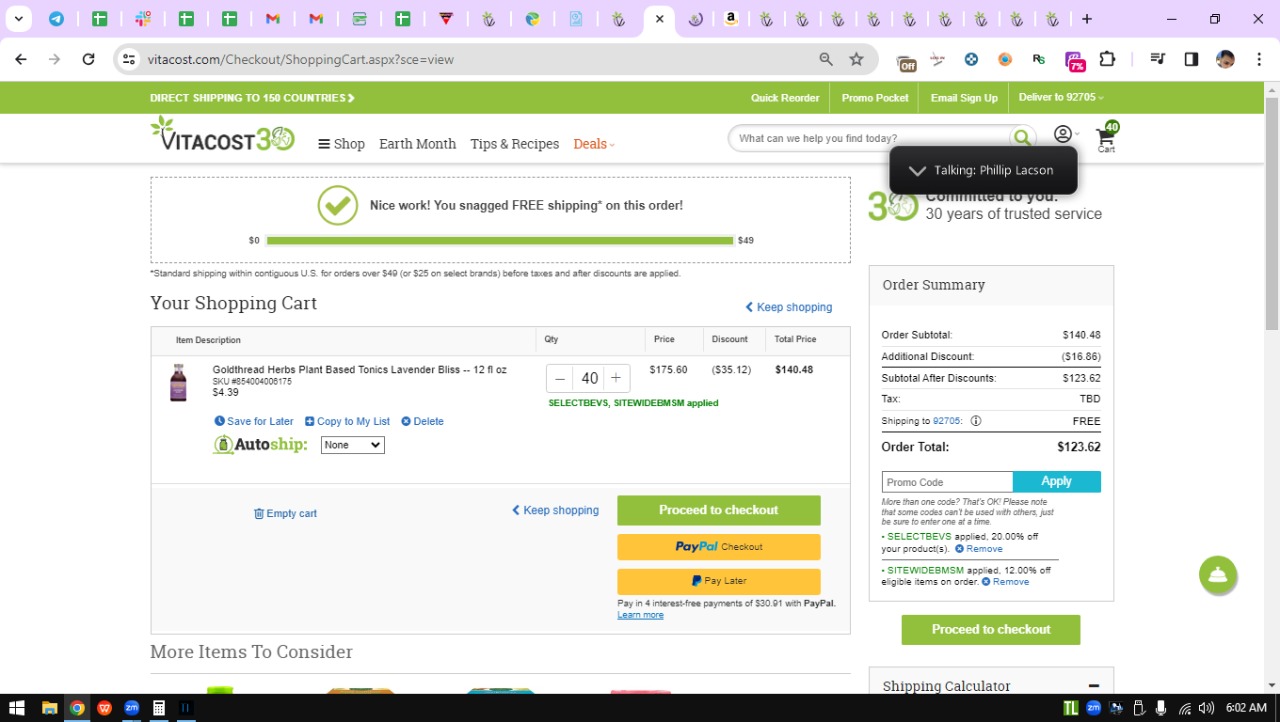The image size is (1280, 722).
Task: Remove SELECTBEVS promo code
Action: coord(978,549)
